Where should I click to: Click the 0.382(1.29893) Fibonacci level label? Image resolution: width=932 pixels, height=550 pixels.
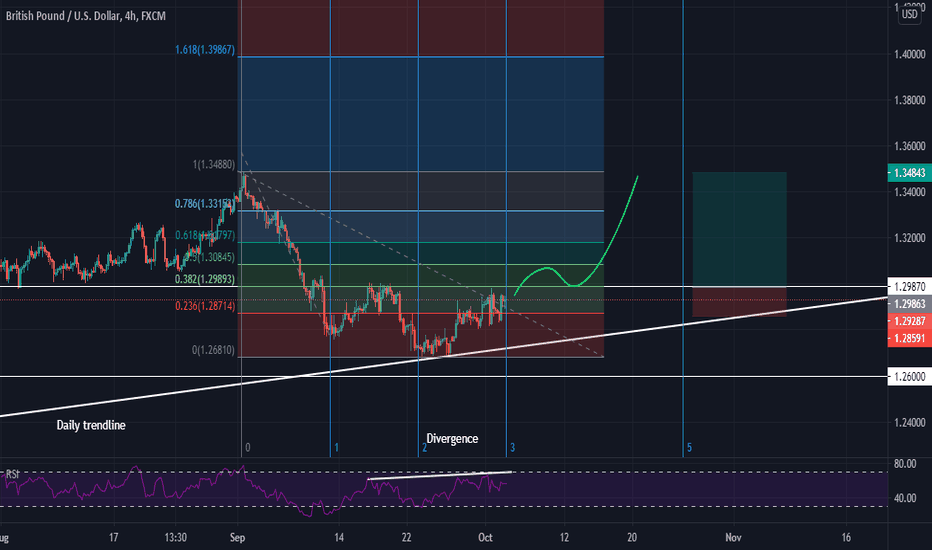(204, 279)
